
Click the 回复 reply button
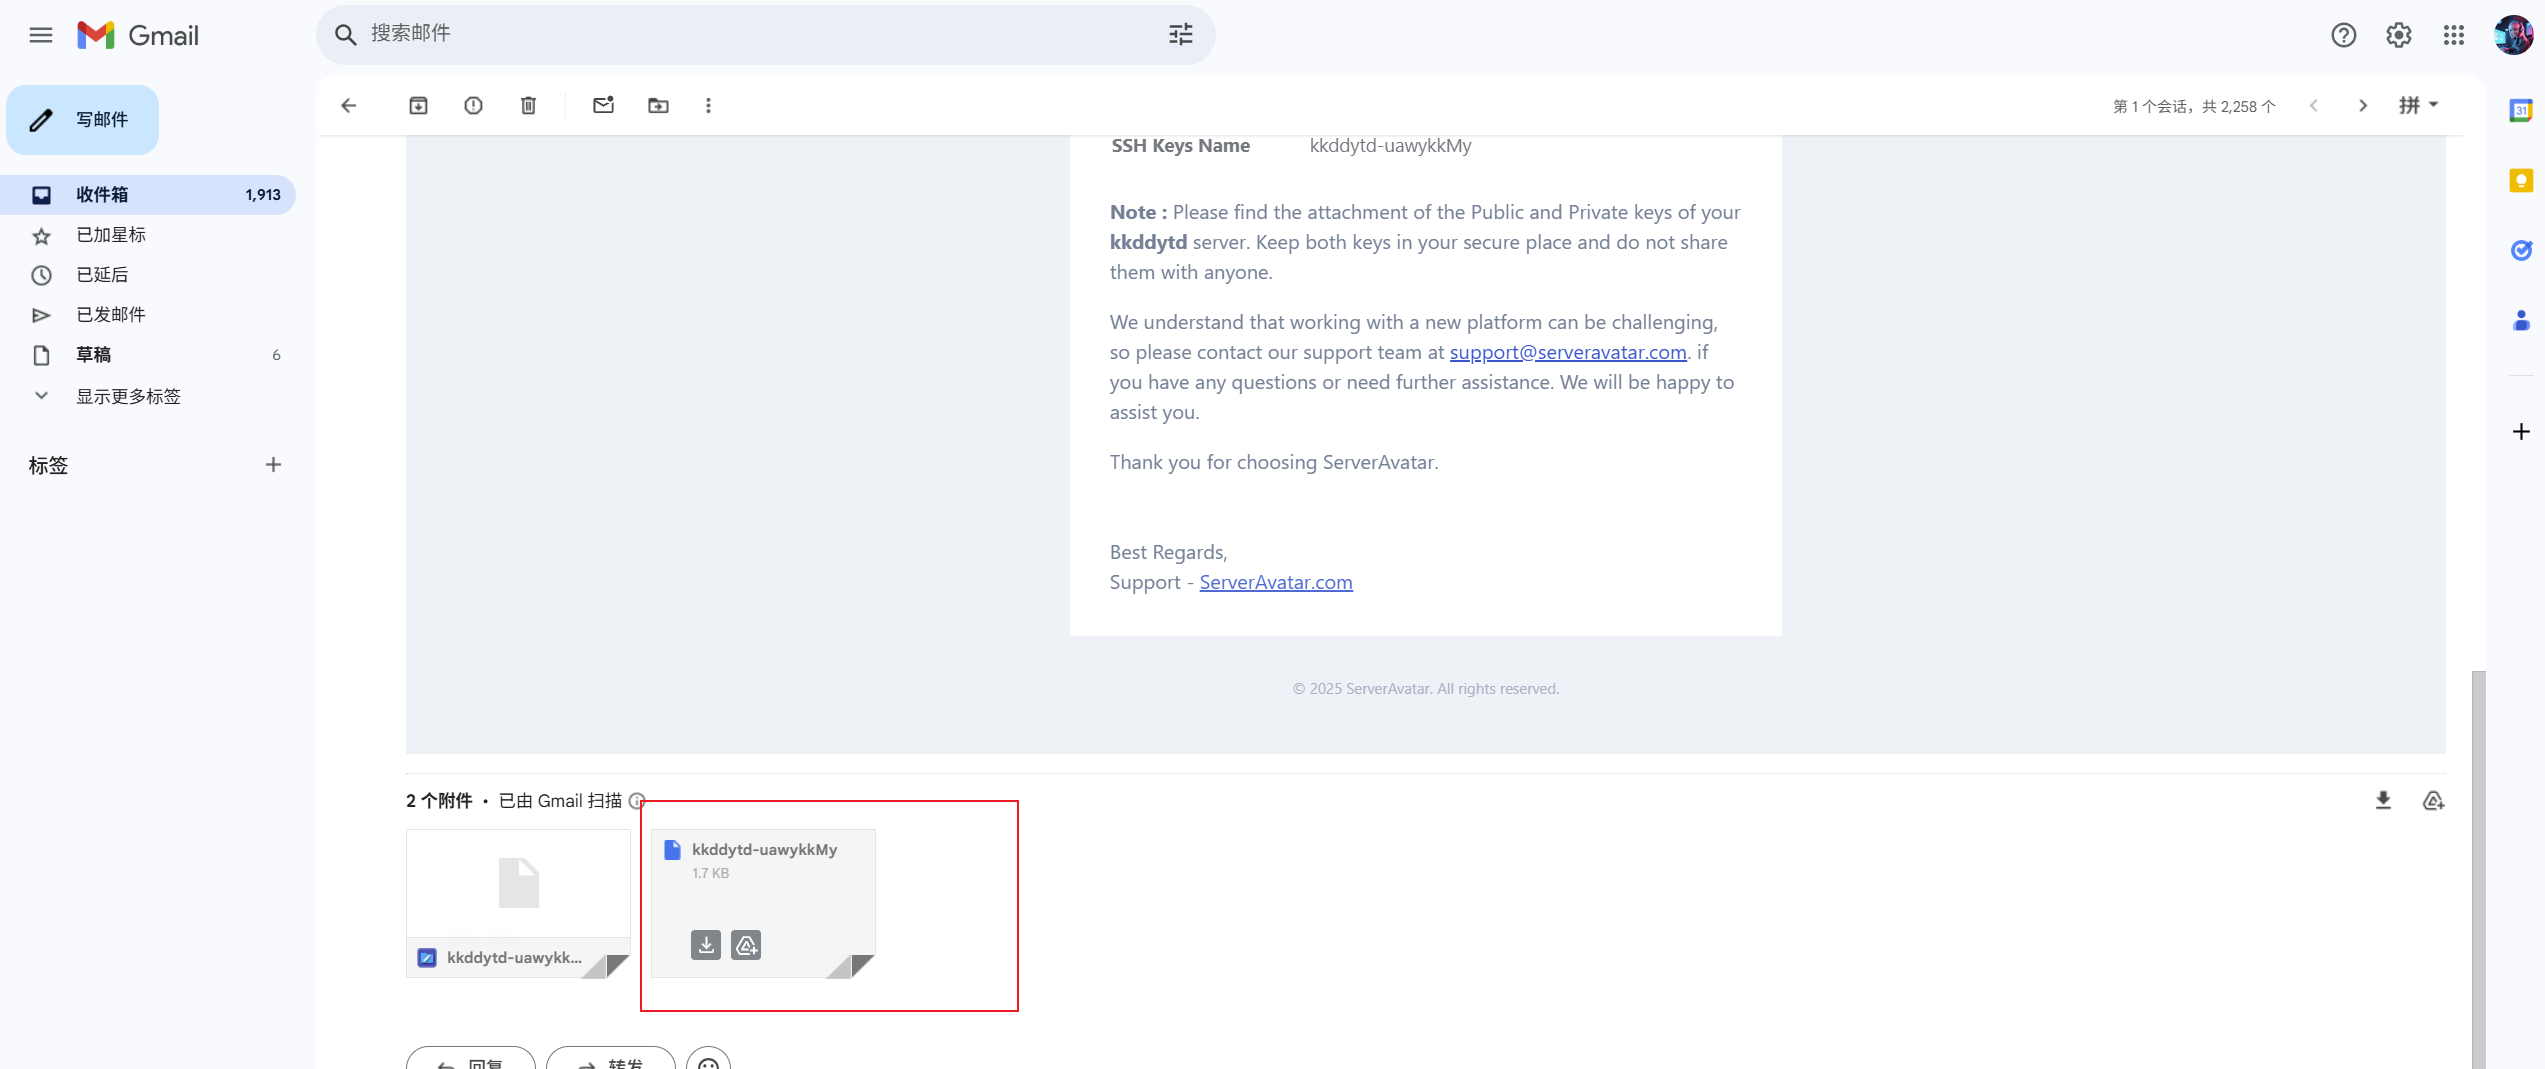point(471,1058)
